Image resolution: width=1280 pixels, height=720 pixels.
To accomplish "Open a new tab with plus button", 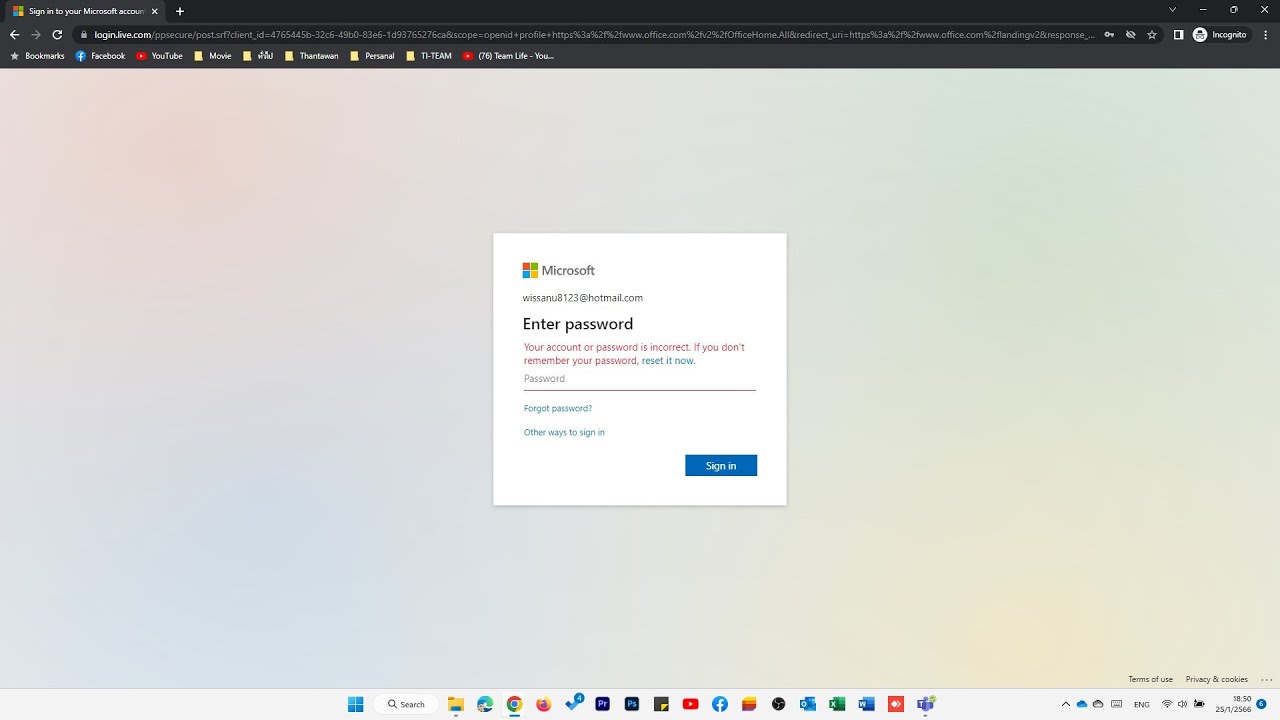I will click(x=180, y=11).
